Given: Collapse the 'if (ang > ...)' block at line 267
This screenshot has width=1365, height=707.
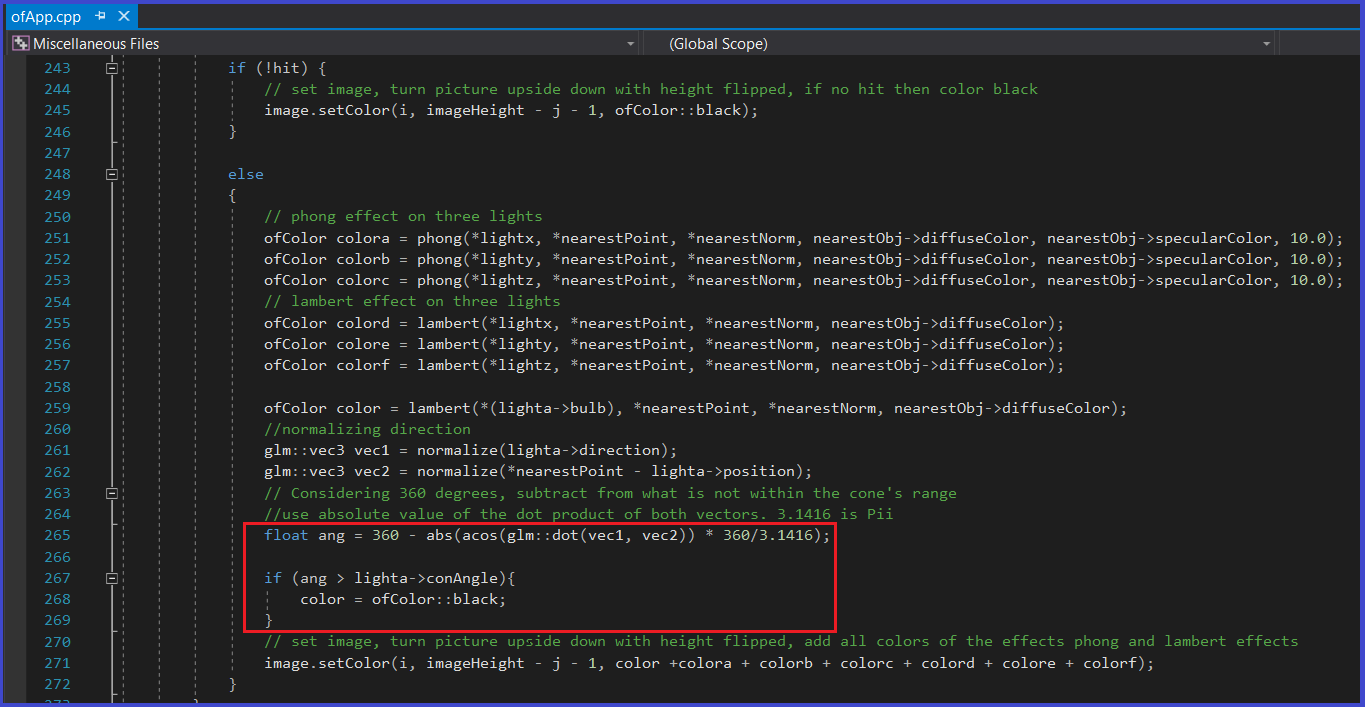Looking at the screenshot, I should click(112, 578).
